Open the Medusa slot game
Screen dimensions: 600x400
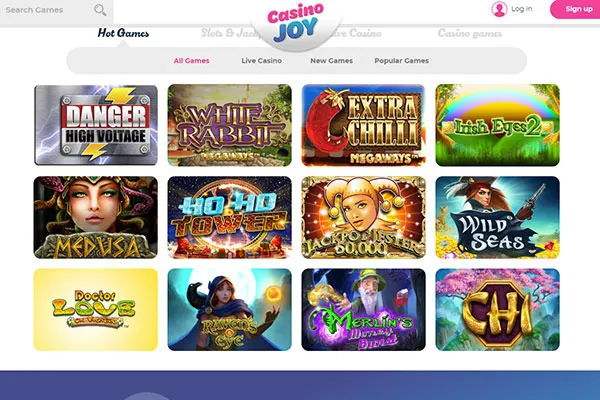tap(96, 217)
